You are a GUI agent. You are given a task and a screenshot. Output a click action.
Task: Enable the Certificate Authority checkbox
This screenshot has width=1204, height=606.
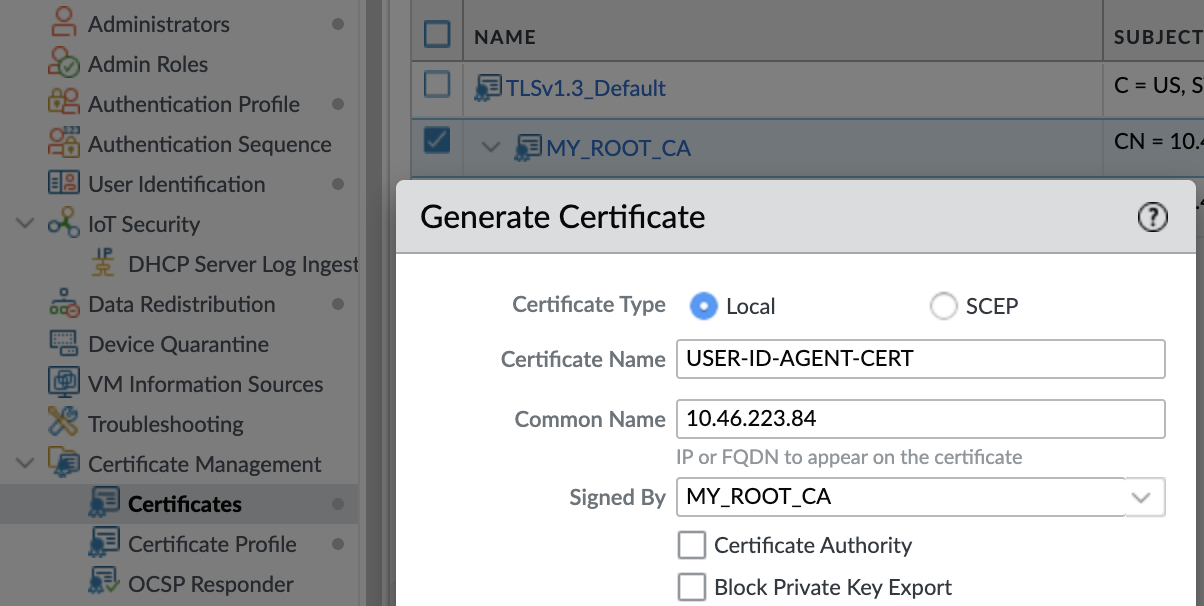coord(692,546)
